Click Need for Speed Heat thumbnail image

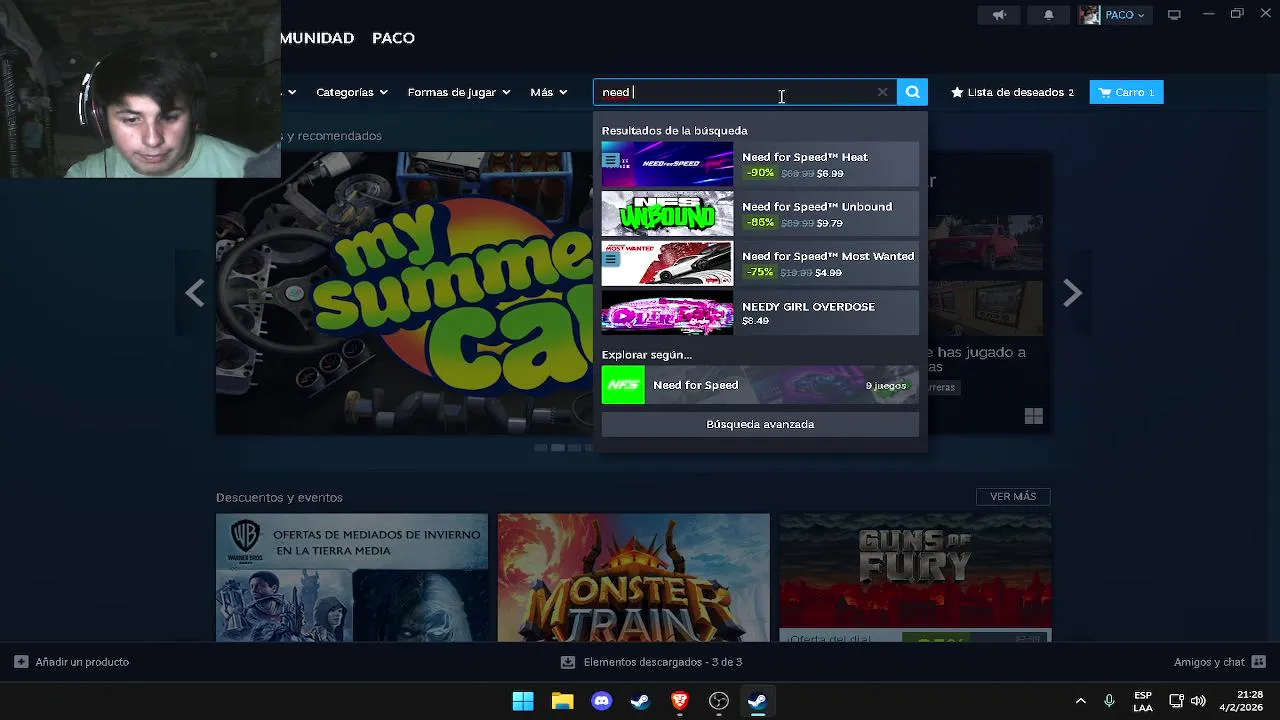[667, 165]
